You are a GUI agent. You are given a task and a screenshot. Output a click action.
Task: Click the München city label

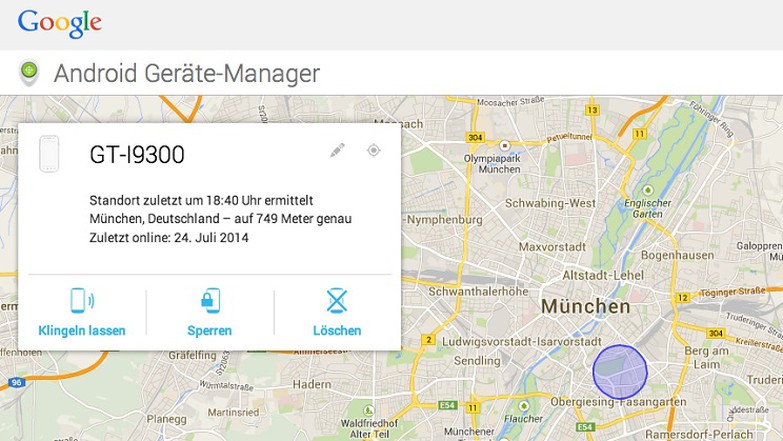pyautogui.click(x=586, y=306)
